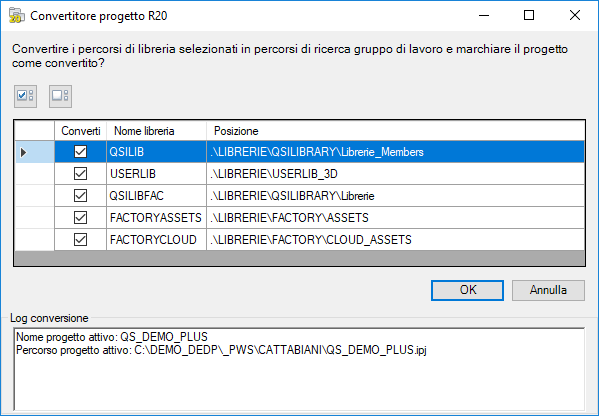This screenshot has width=599, height=416.
Task: Click the deselect all libraries icon
Action: [60, 96]
